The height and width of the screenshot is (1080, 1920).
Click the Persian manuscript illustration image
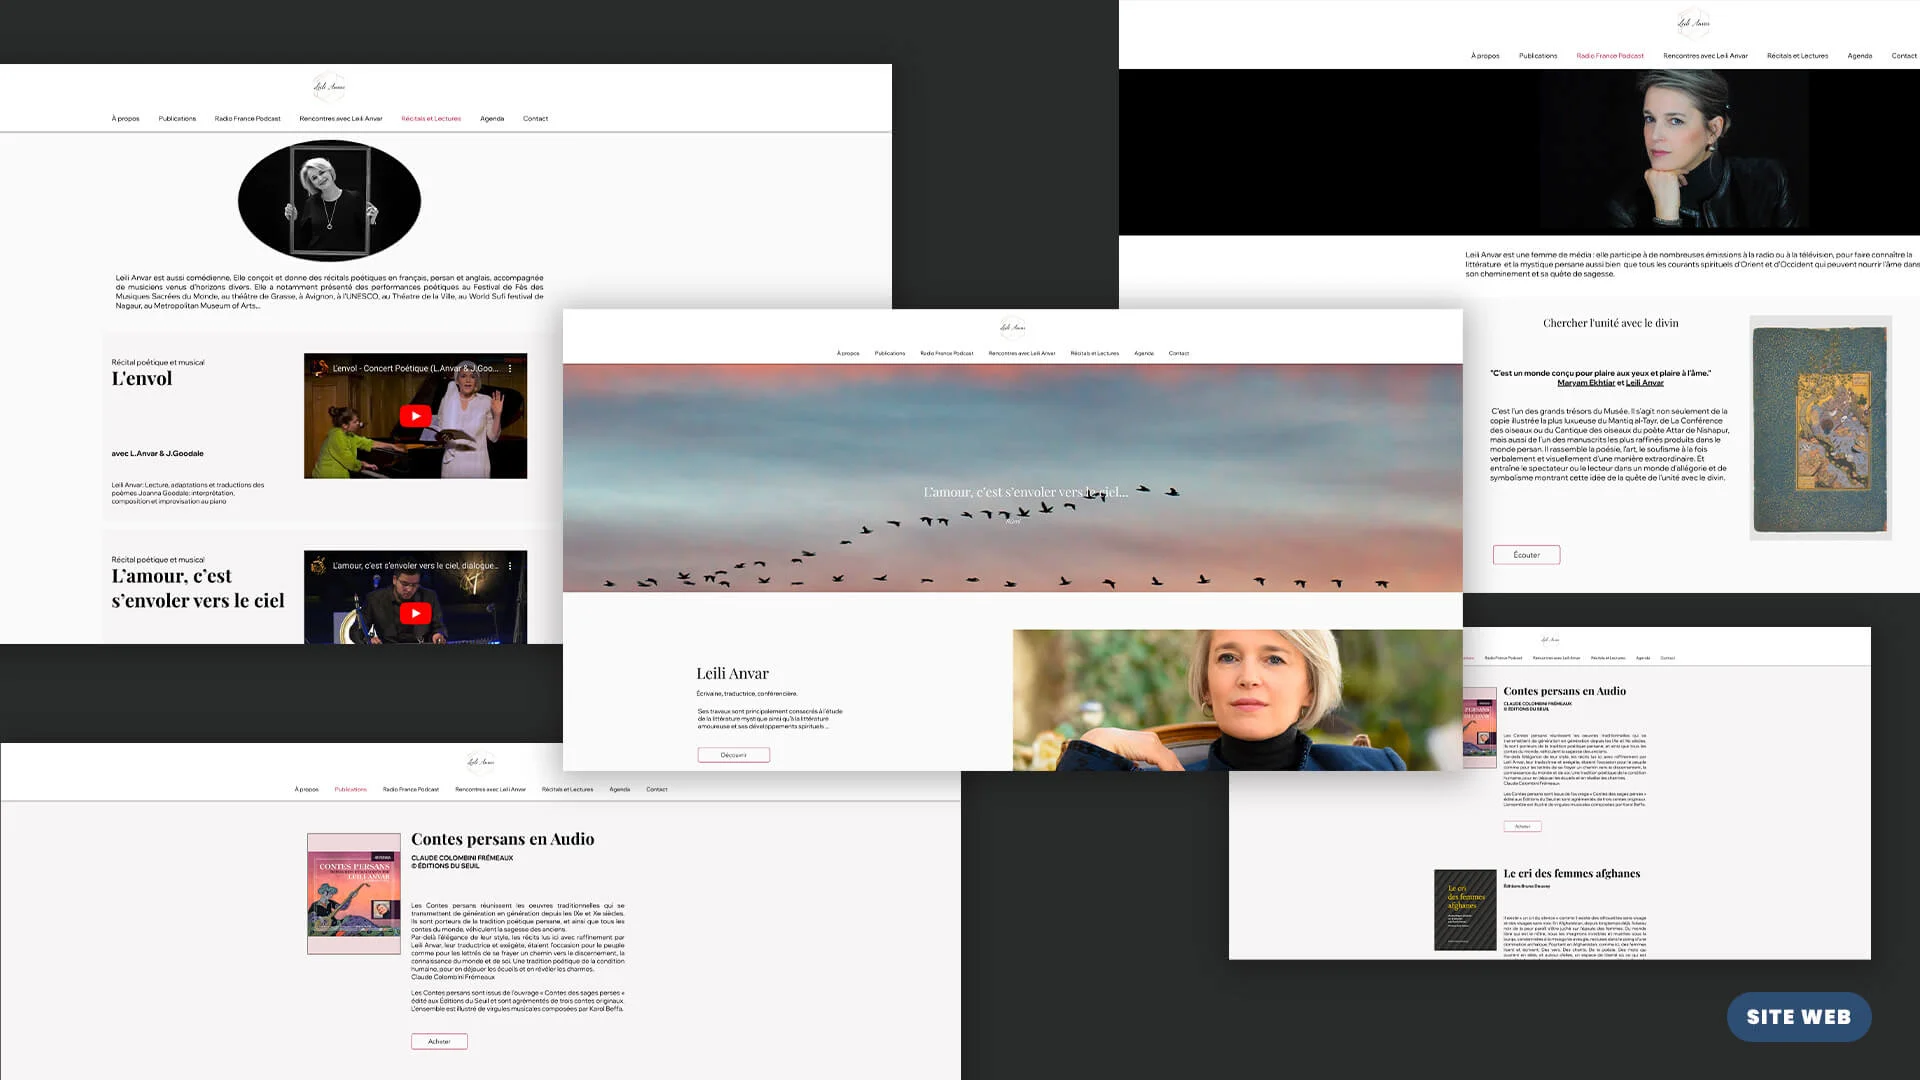(x=1819, y=429)
